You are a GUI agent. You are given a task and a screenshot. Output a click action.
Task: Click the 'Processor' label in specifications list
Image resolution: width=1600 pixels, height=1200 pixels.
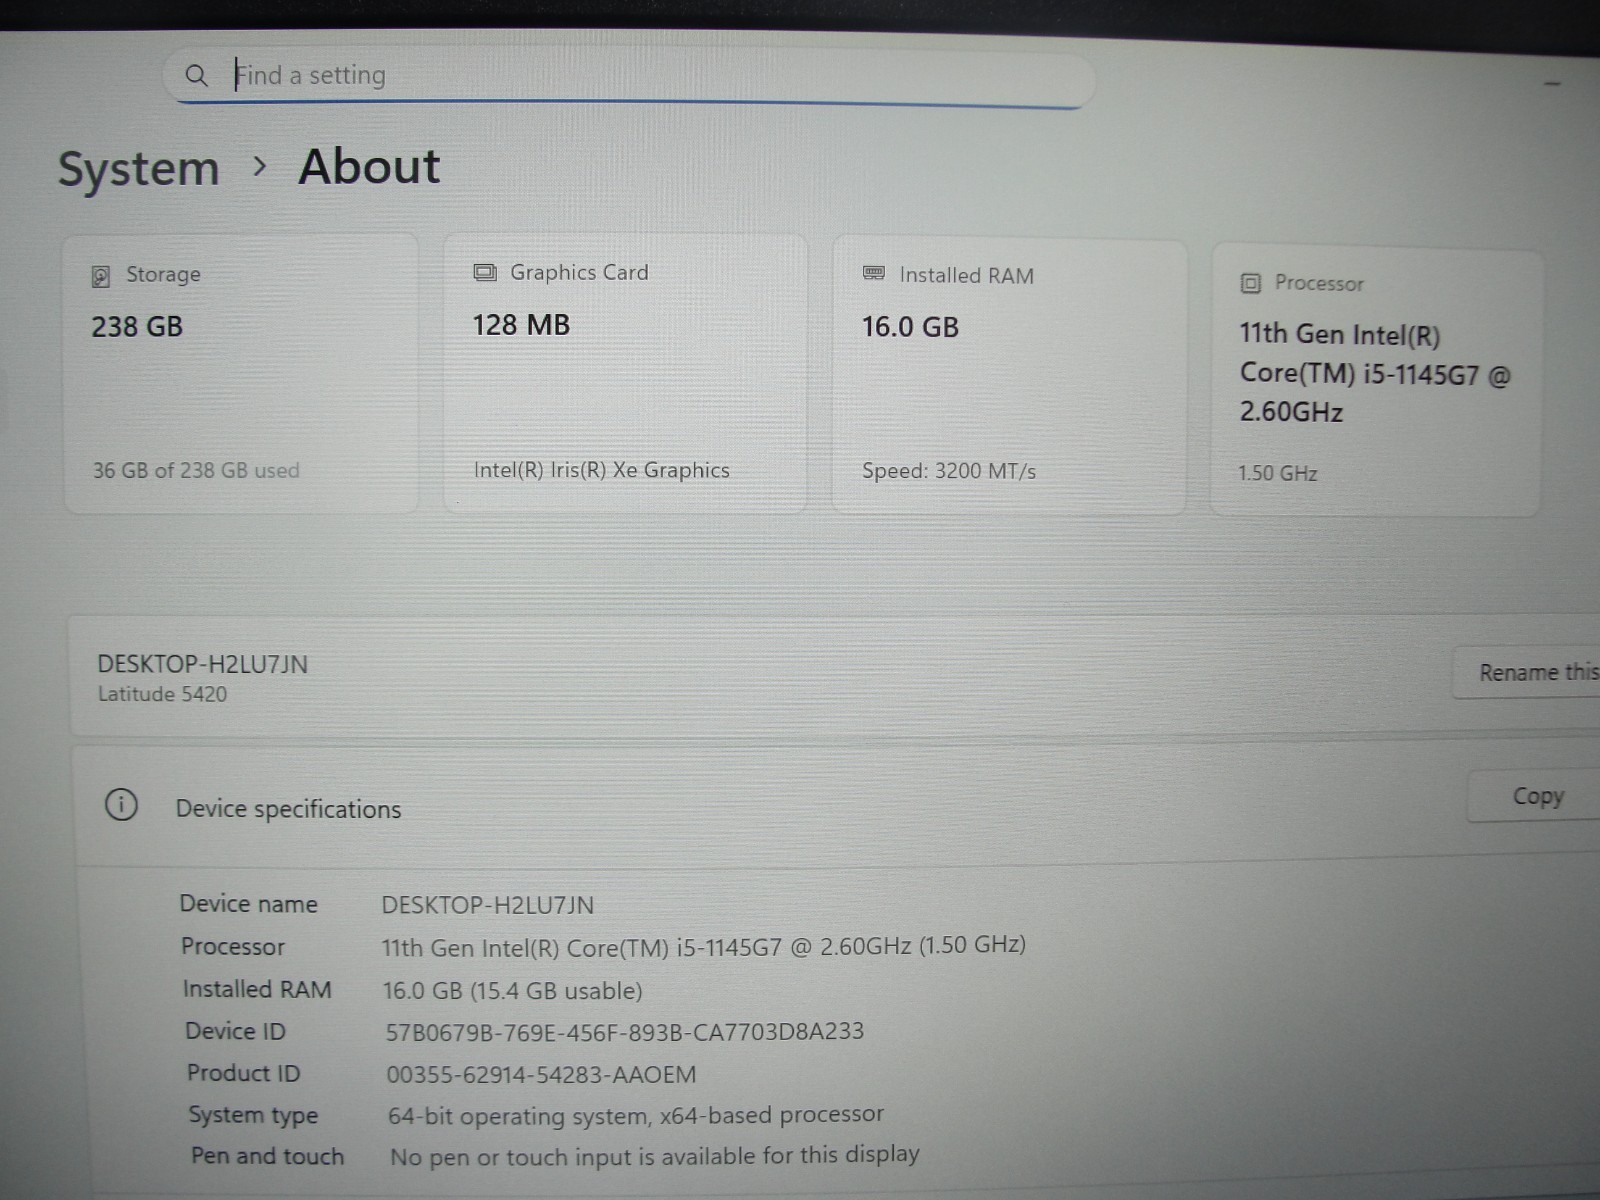tap(233, 946)
